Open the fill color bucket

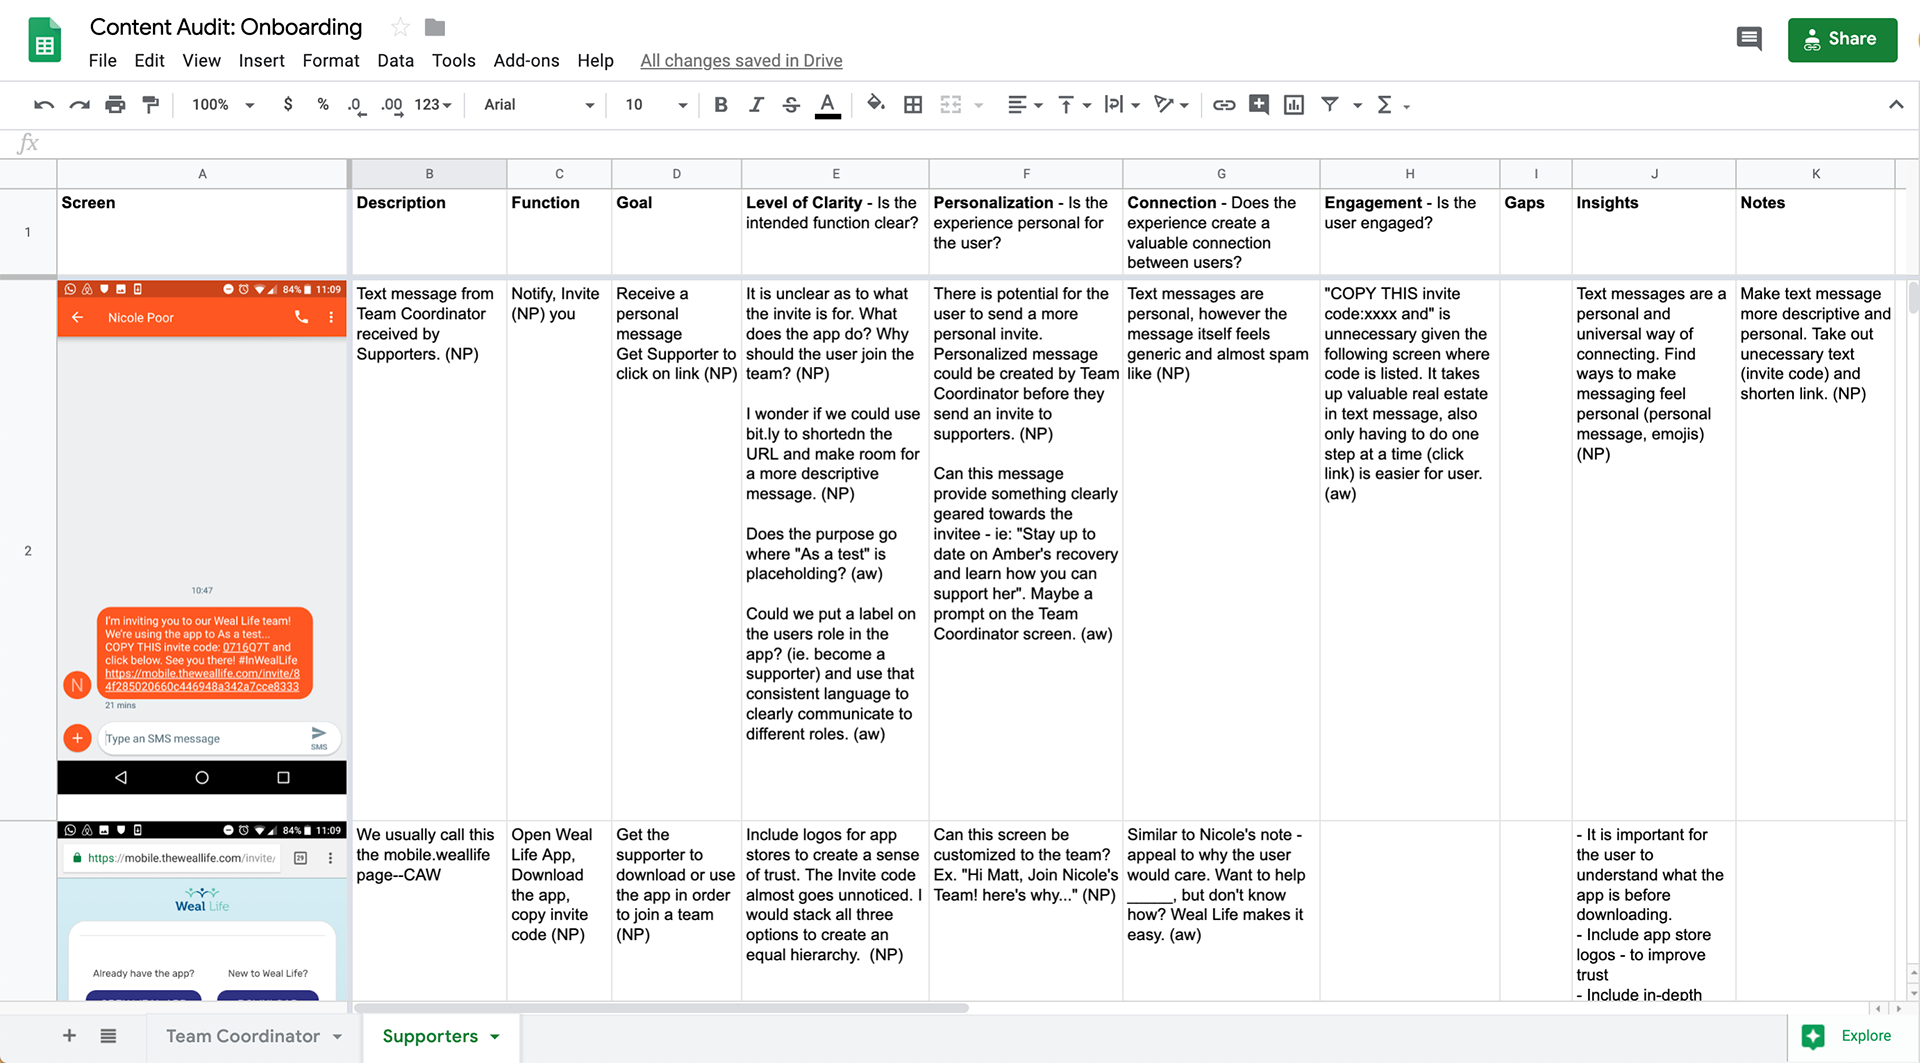click(x=876, y=104)
